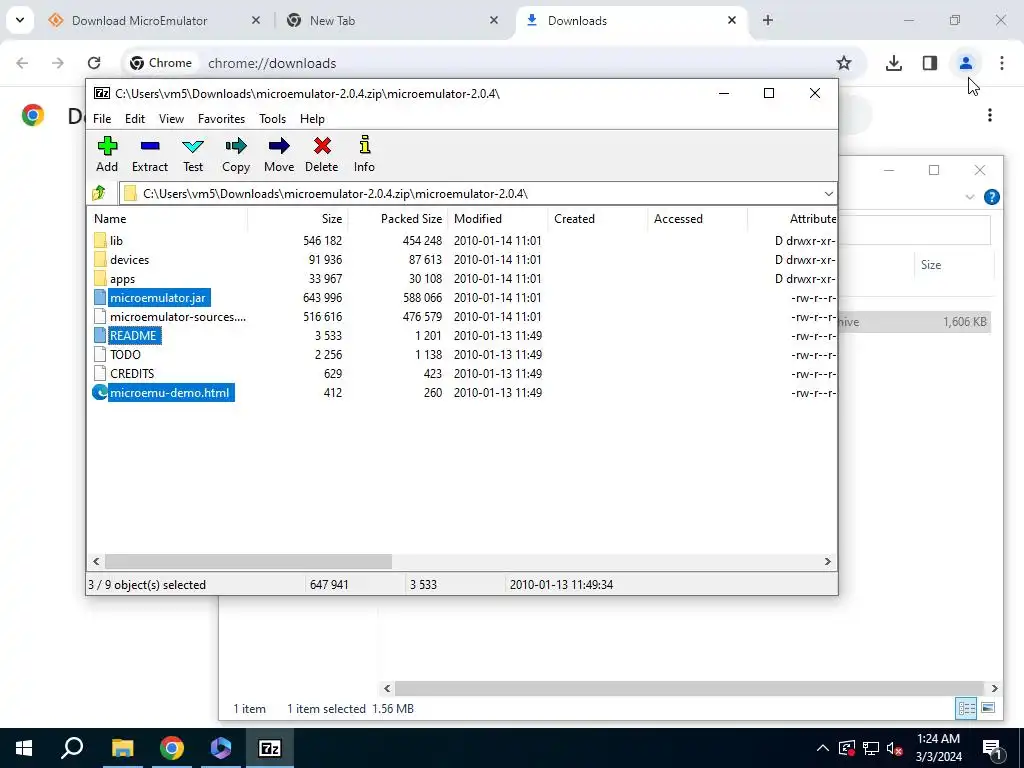Image resolution: width=1024 pixels, height=768 pixels.
Task: Click the red Delete icon
Action: click(322, 146)
